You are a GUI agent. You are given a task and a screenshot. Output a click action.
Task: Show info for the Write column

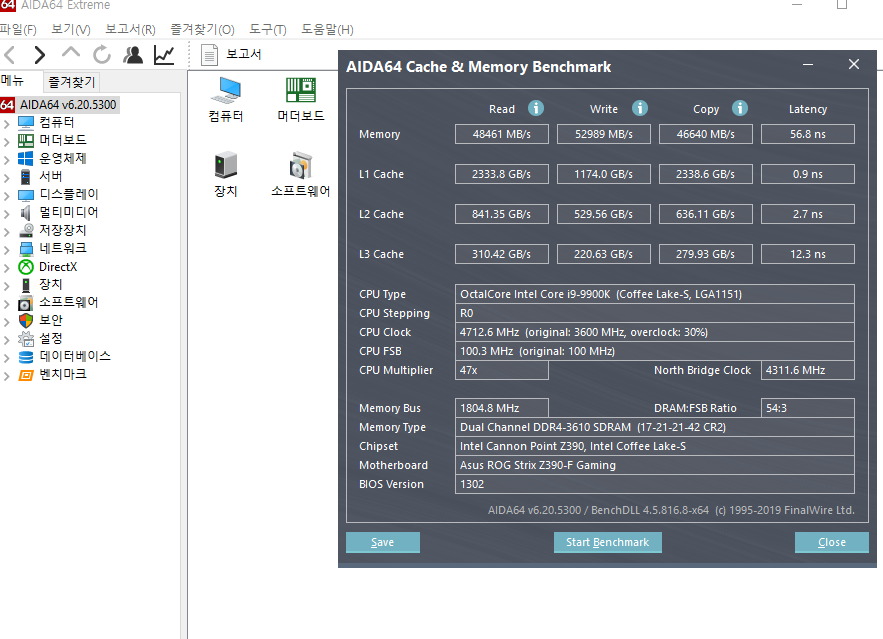click(640, 108)
